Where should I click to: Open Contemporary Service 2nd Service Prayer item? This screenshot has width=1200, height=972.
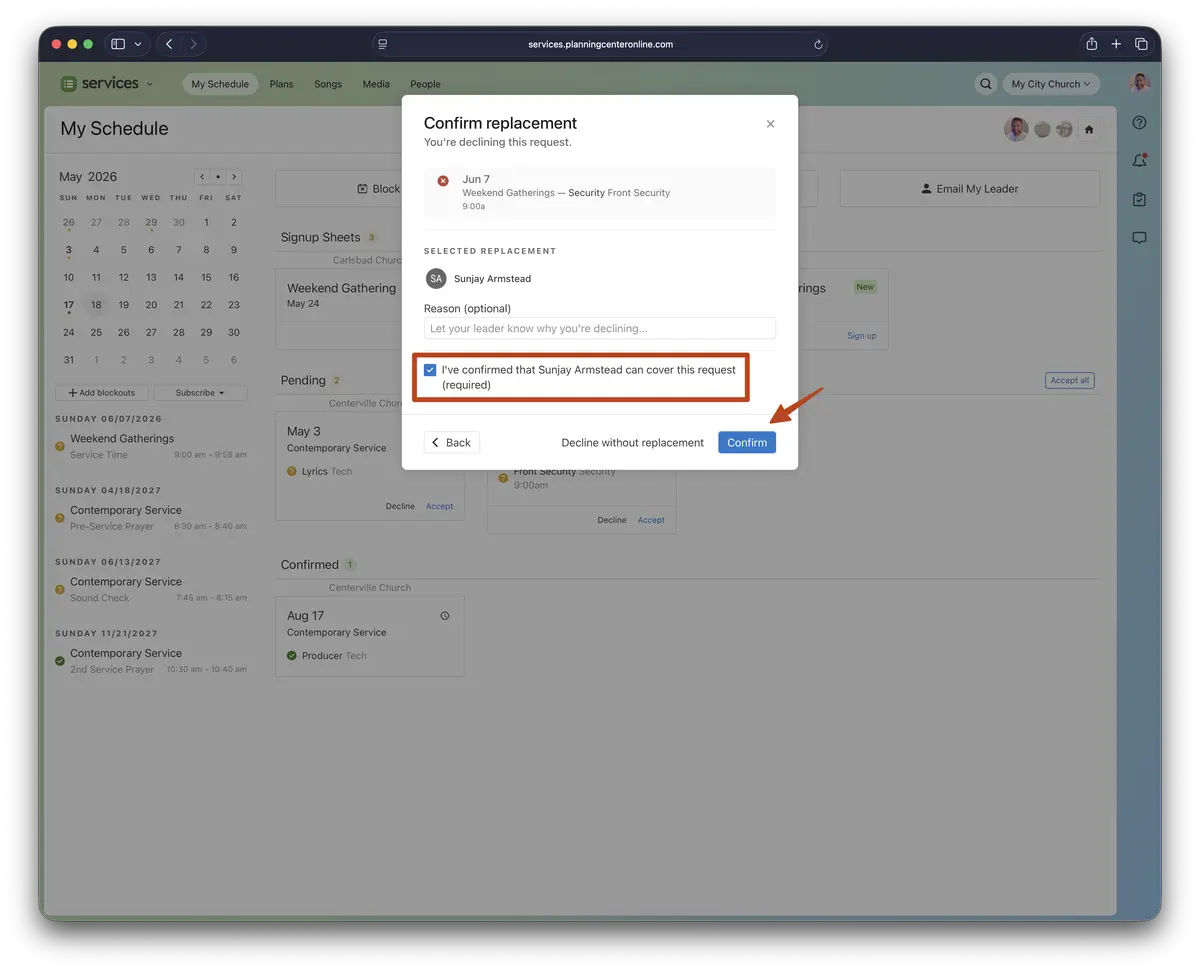coord(151,661)
